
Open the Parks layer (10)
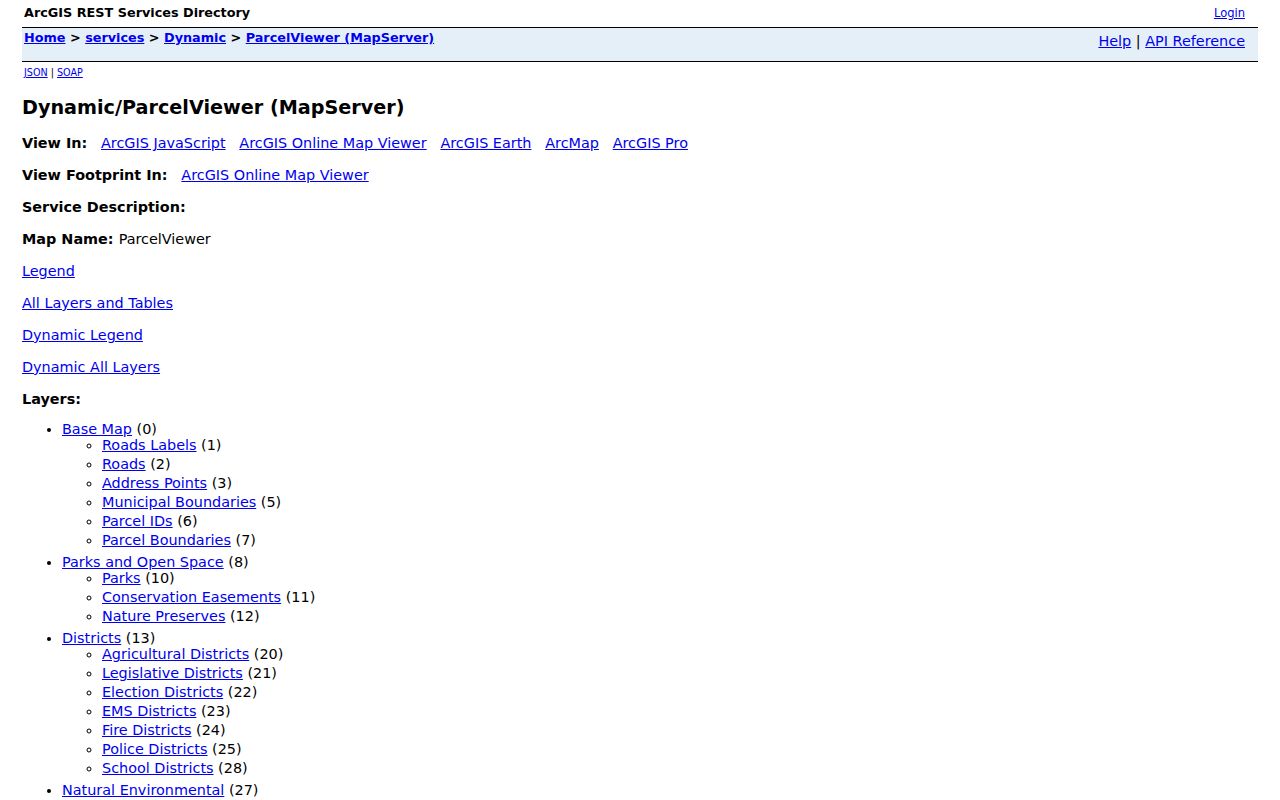click(121, 578)
